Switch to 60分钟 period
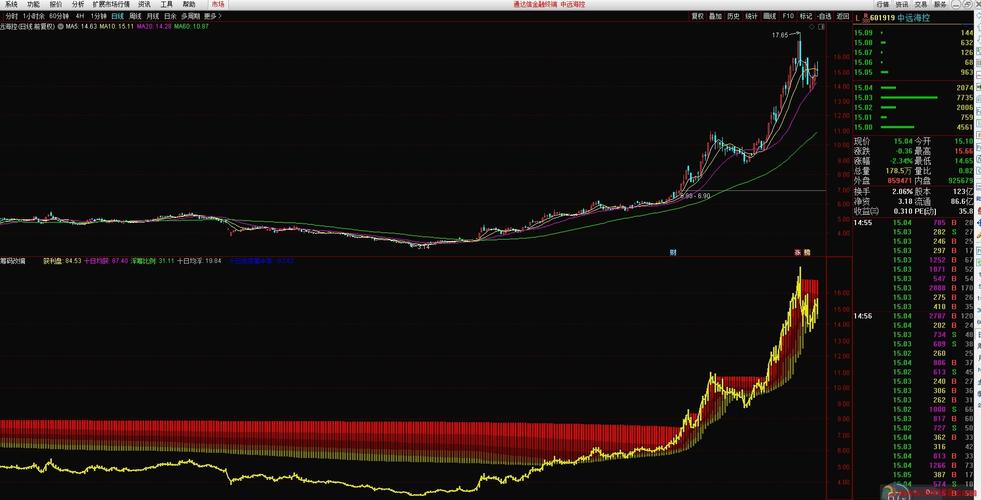981x500 pixels. click(x=60, y=17)
